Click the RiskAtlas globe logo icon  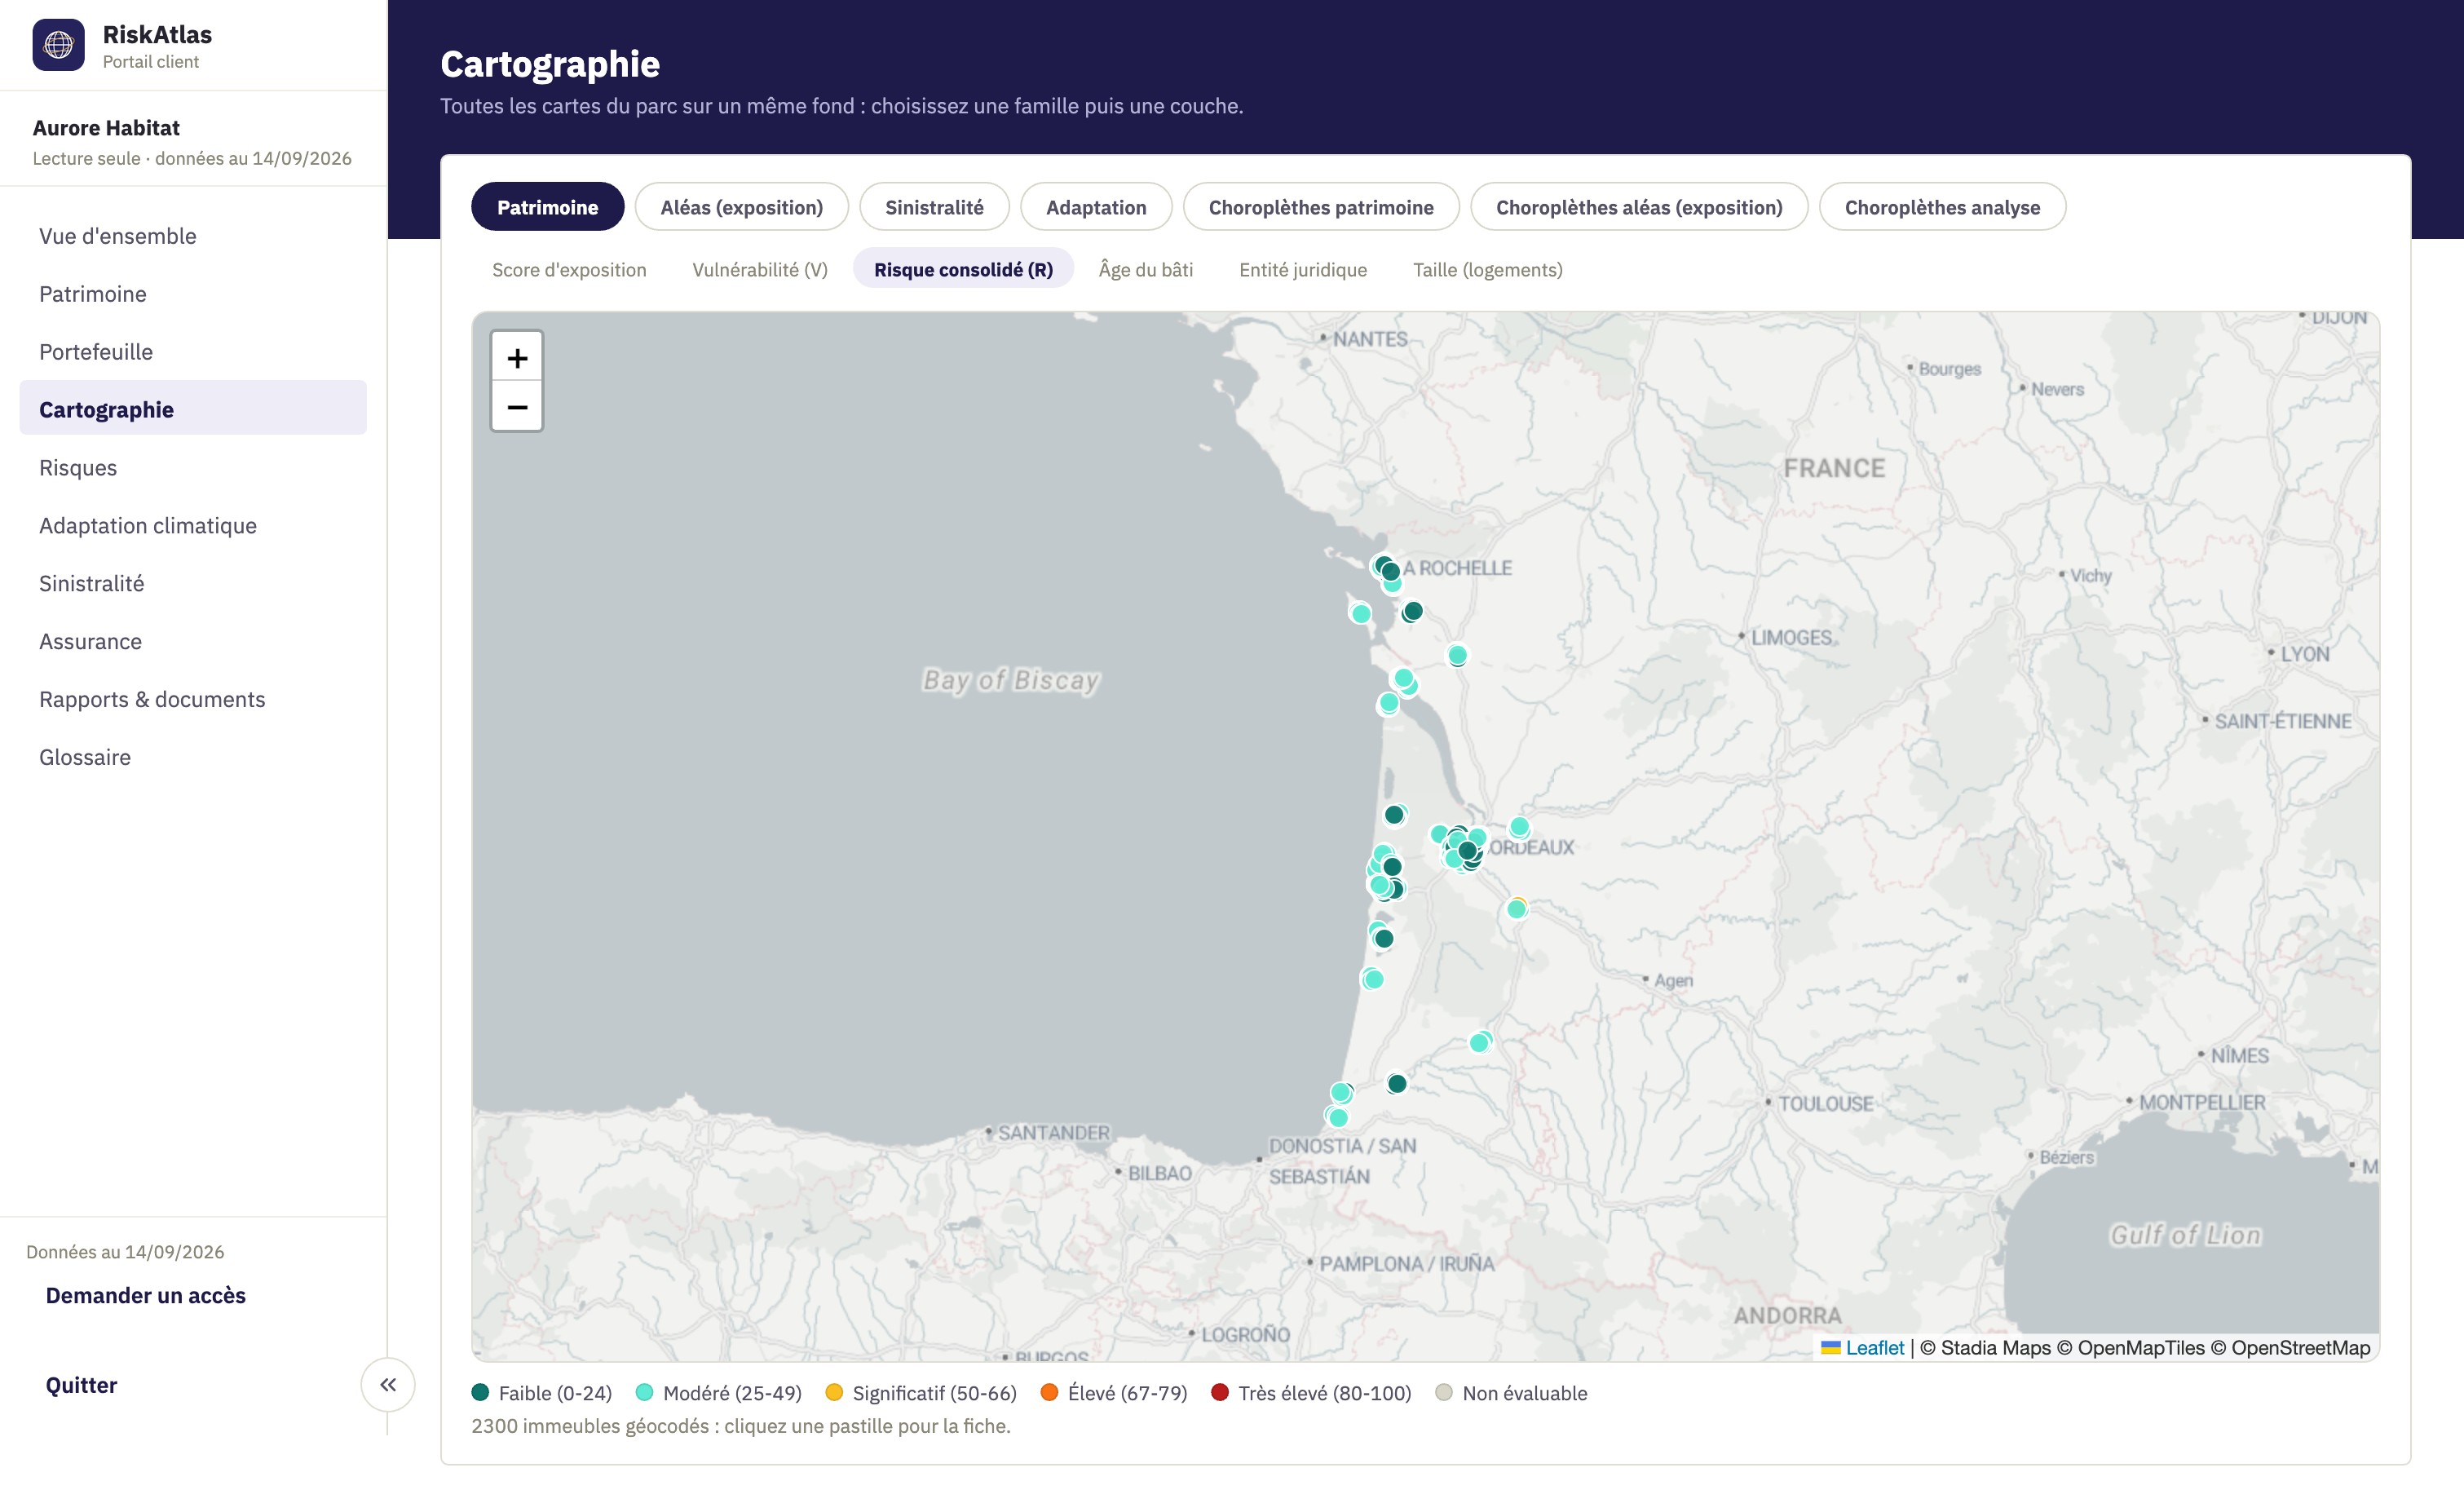point(58,45)
